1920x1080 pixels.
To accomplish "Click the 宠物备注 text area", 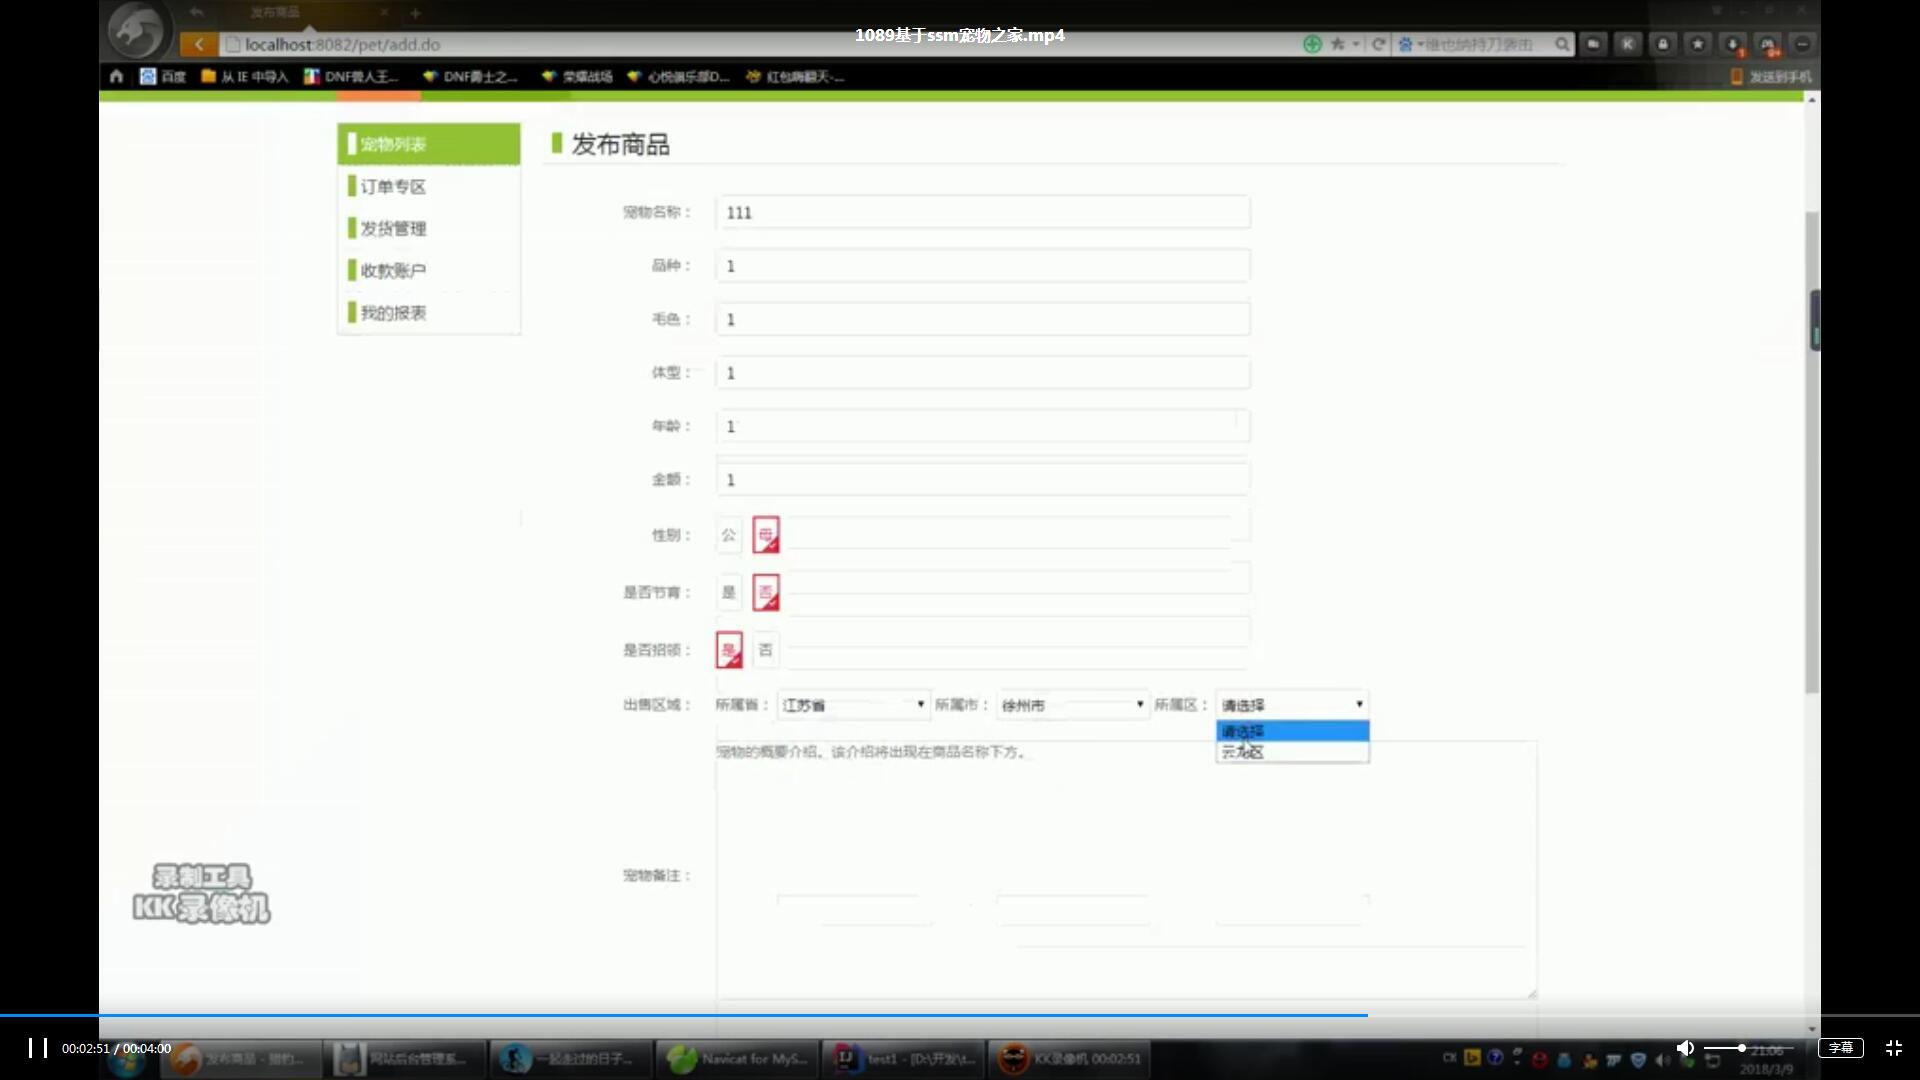I will pyautogui.click(x=1126, y=870).
